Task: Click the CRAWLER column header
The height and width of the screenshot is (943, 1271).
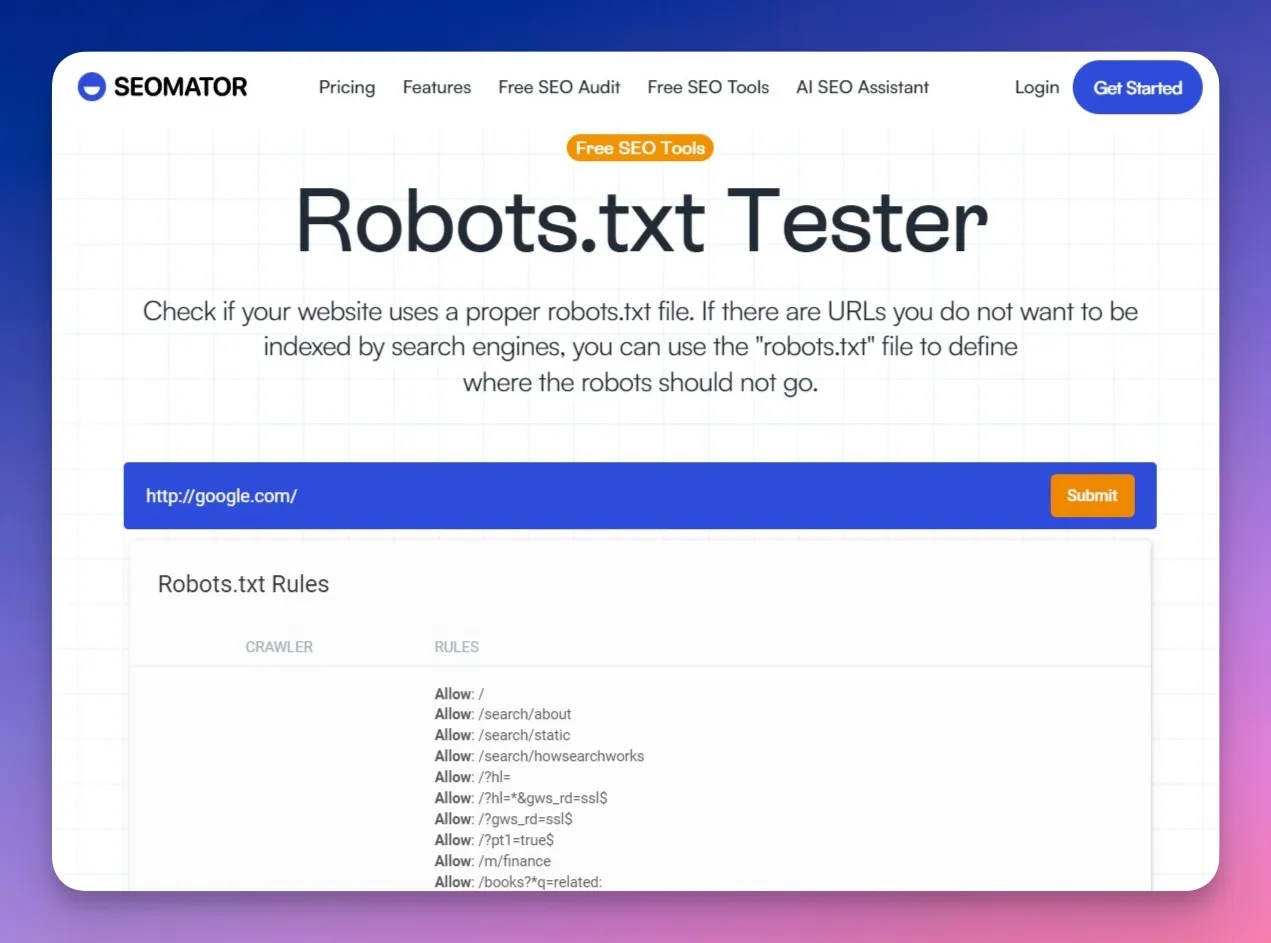Action: [x=279, y=647]
